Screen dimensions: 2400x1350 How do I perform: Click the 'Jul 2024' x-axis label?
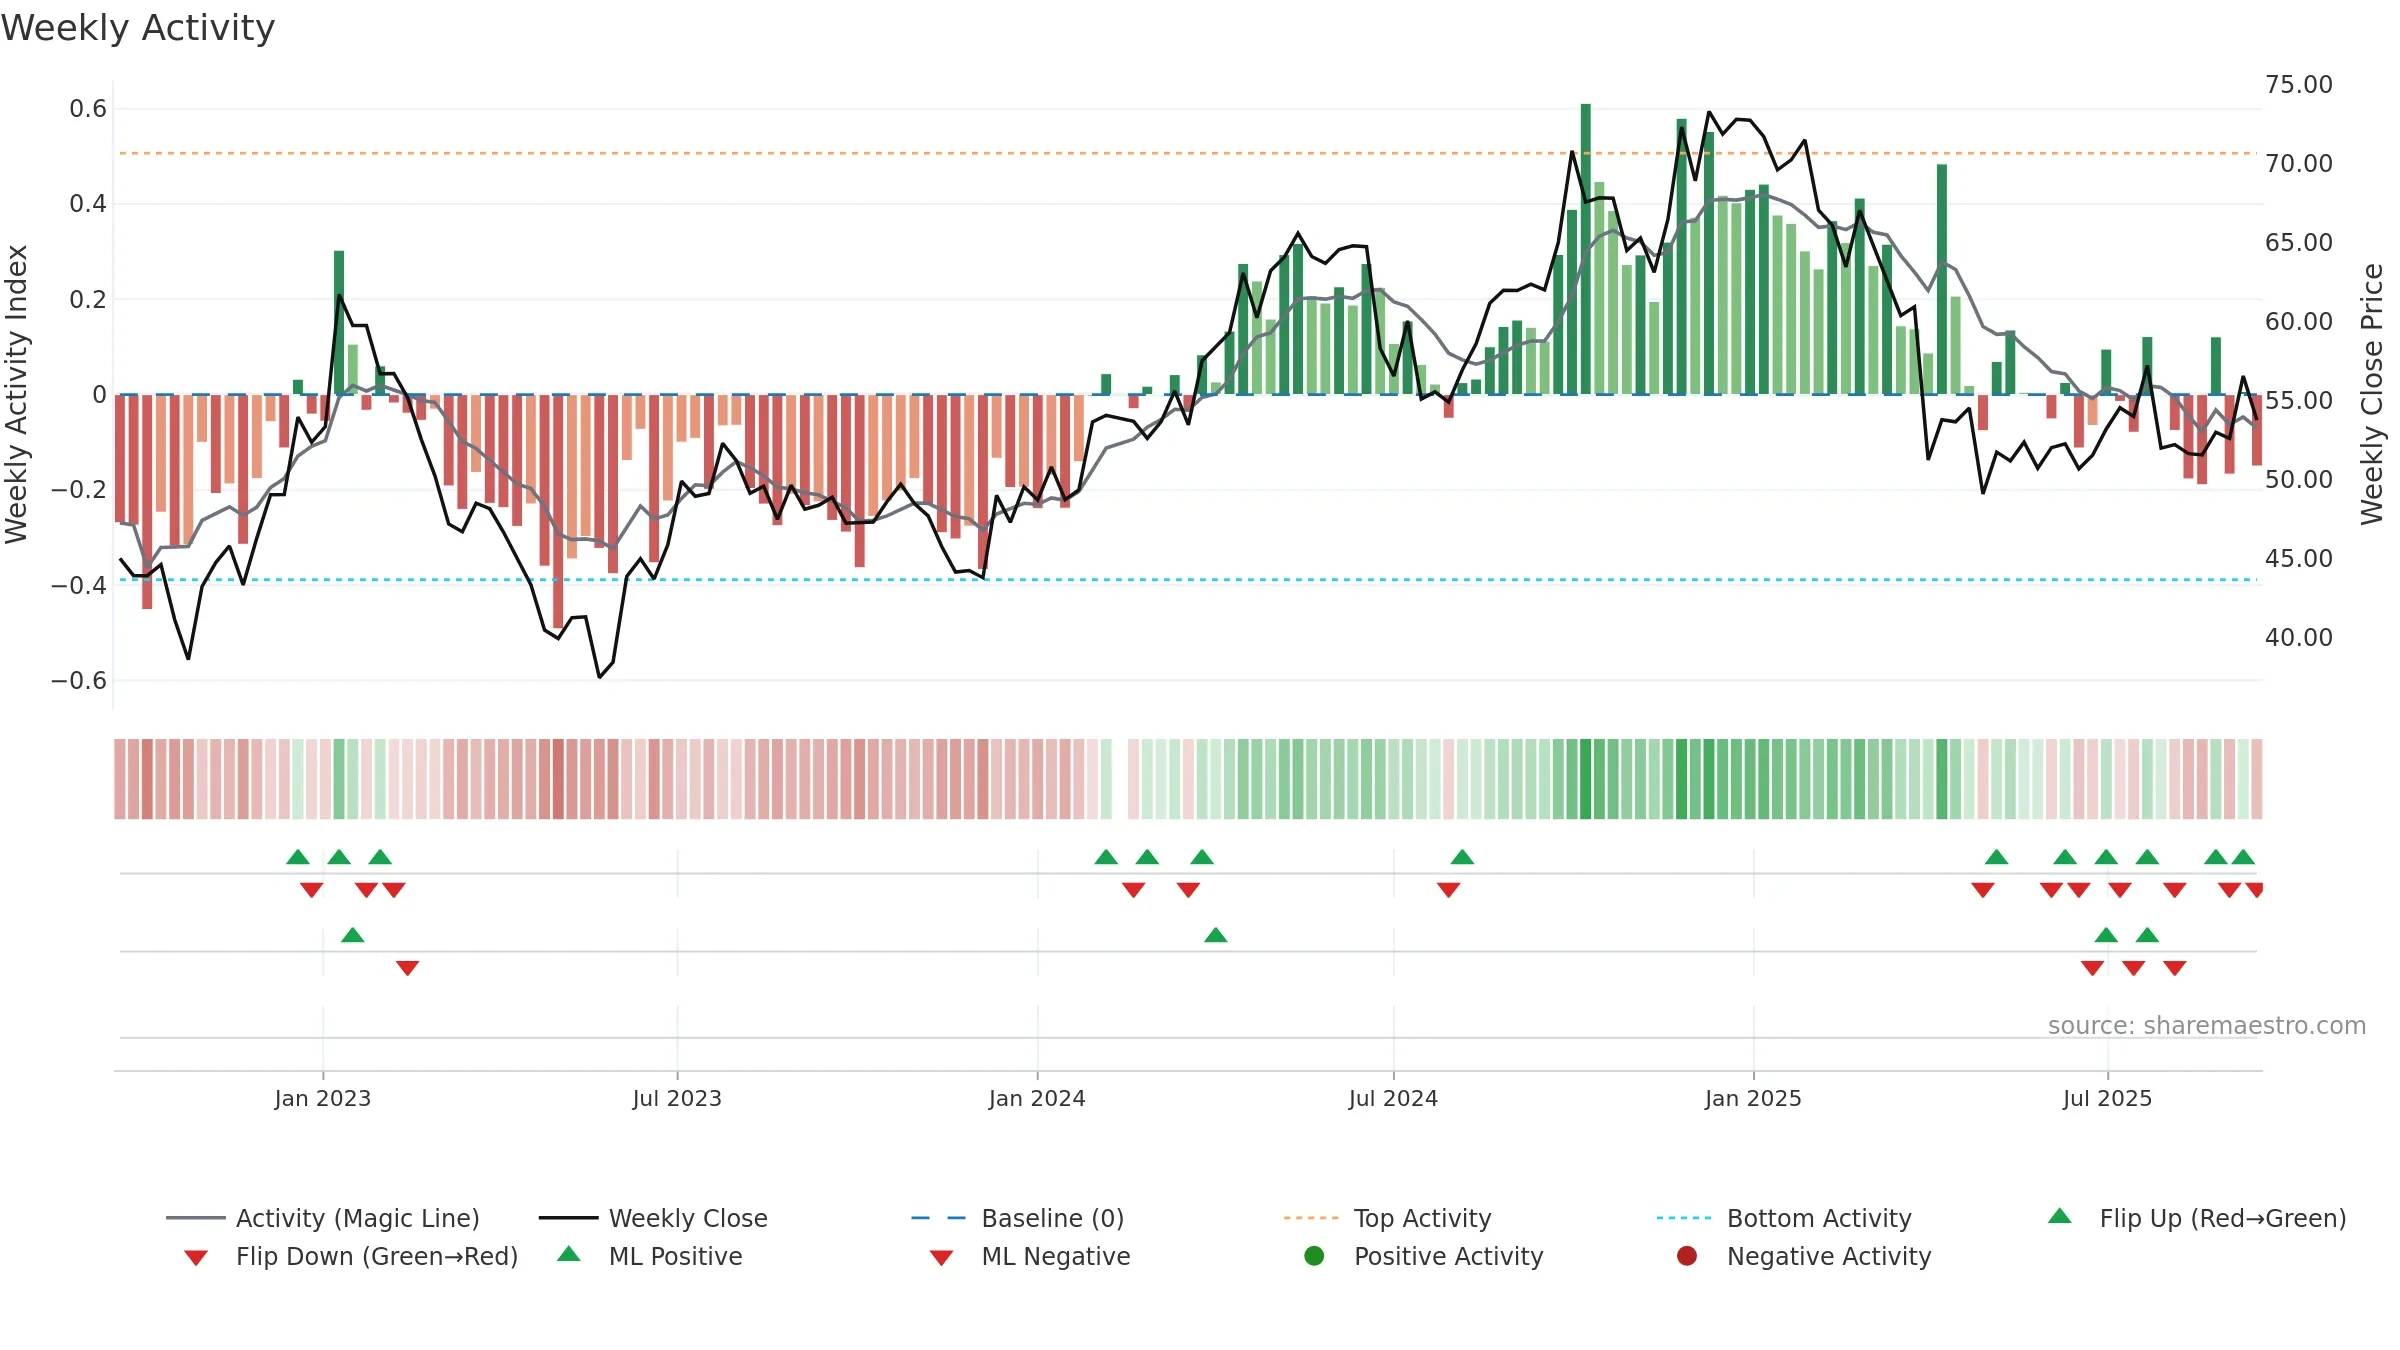(x=1393, y=1098)
